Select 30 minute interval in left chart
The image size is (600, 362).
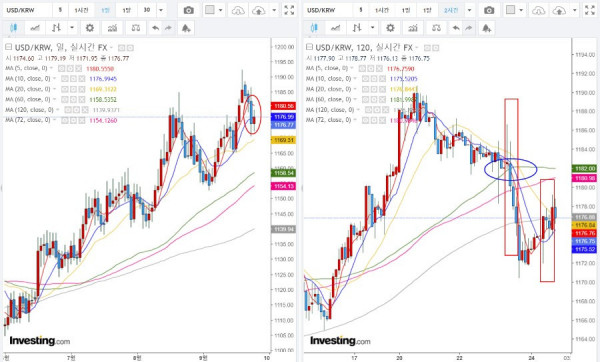pyautogui.click(x=147, y=10)
